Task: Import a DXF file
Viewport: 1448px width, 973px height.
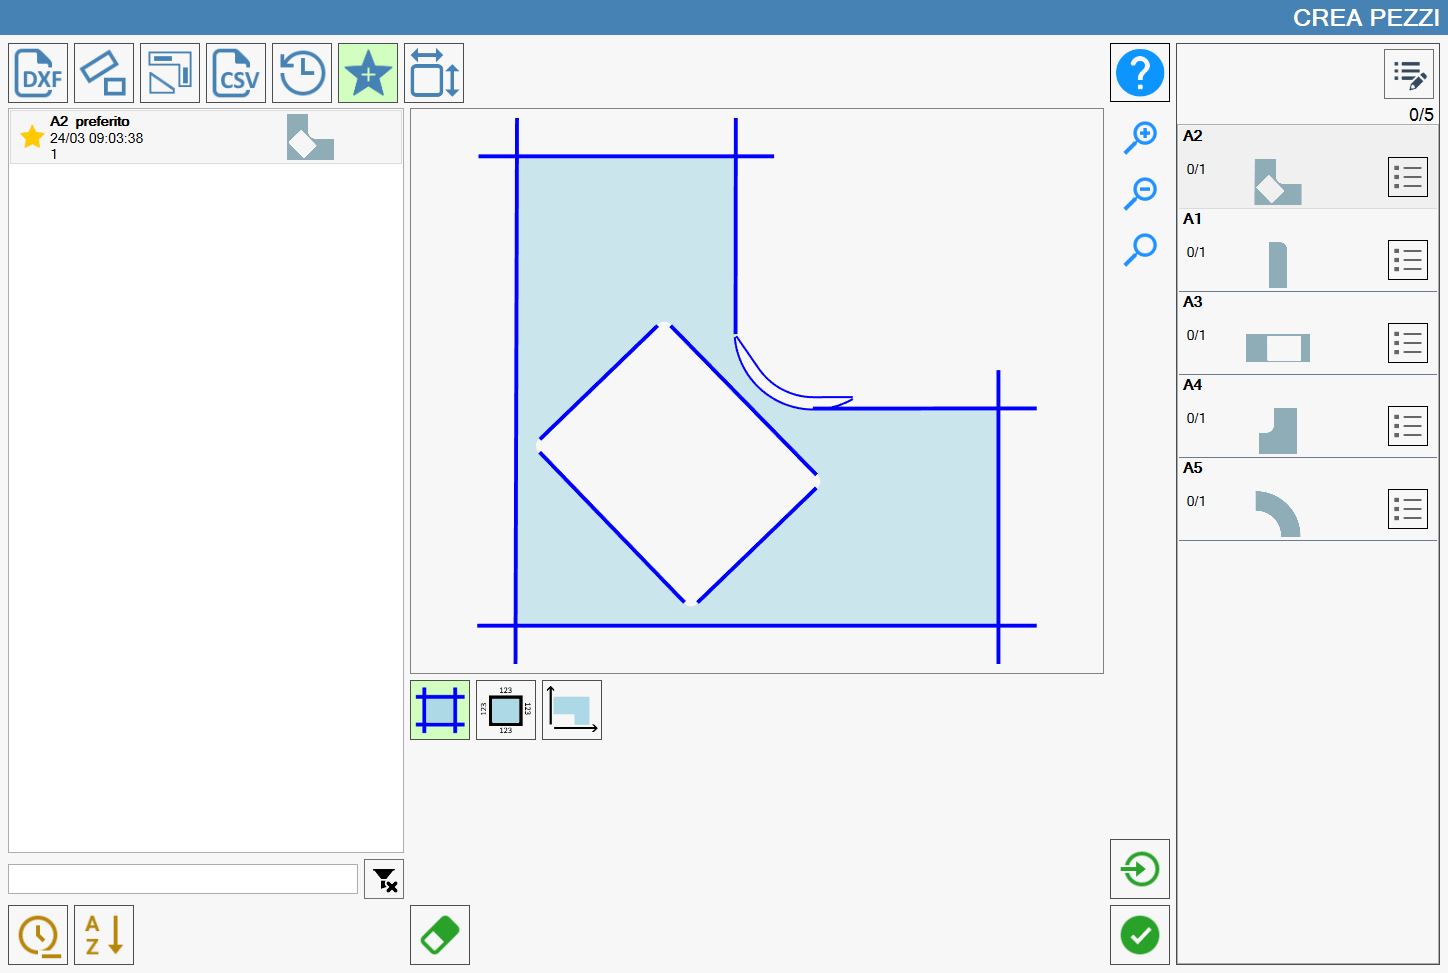Action: click(x=38, y=73)
